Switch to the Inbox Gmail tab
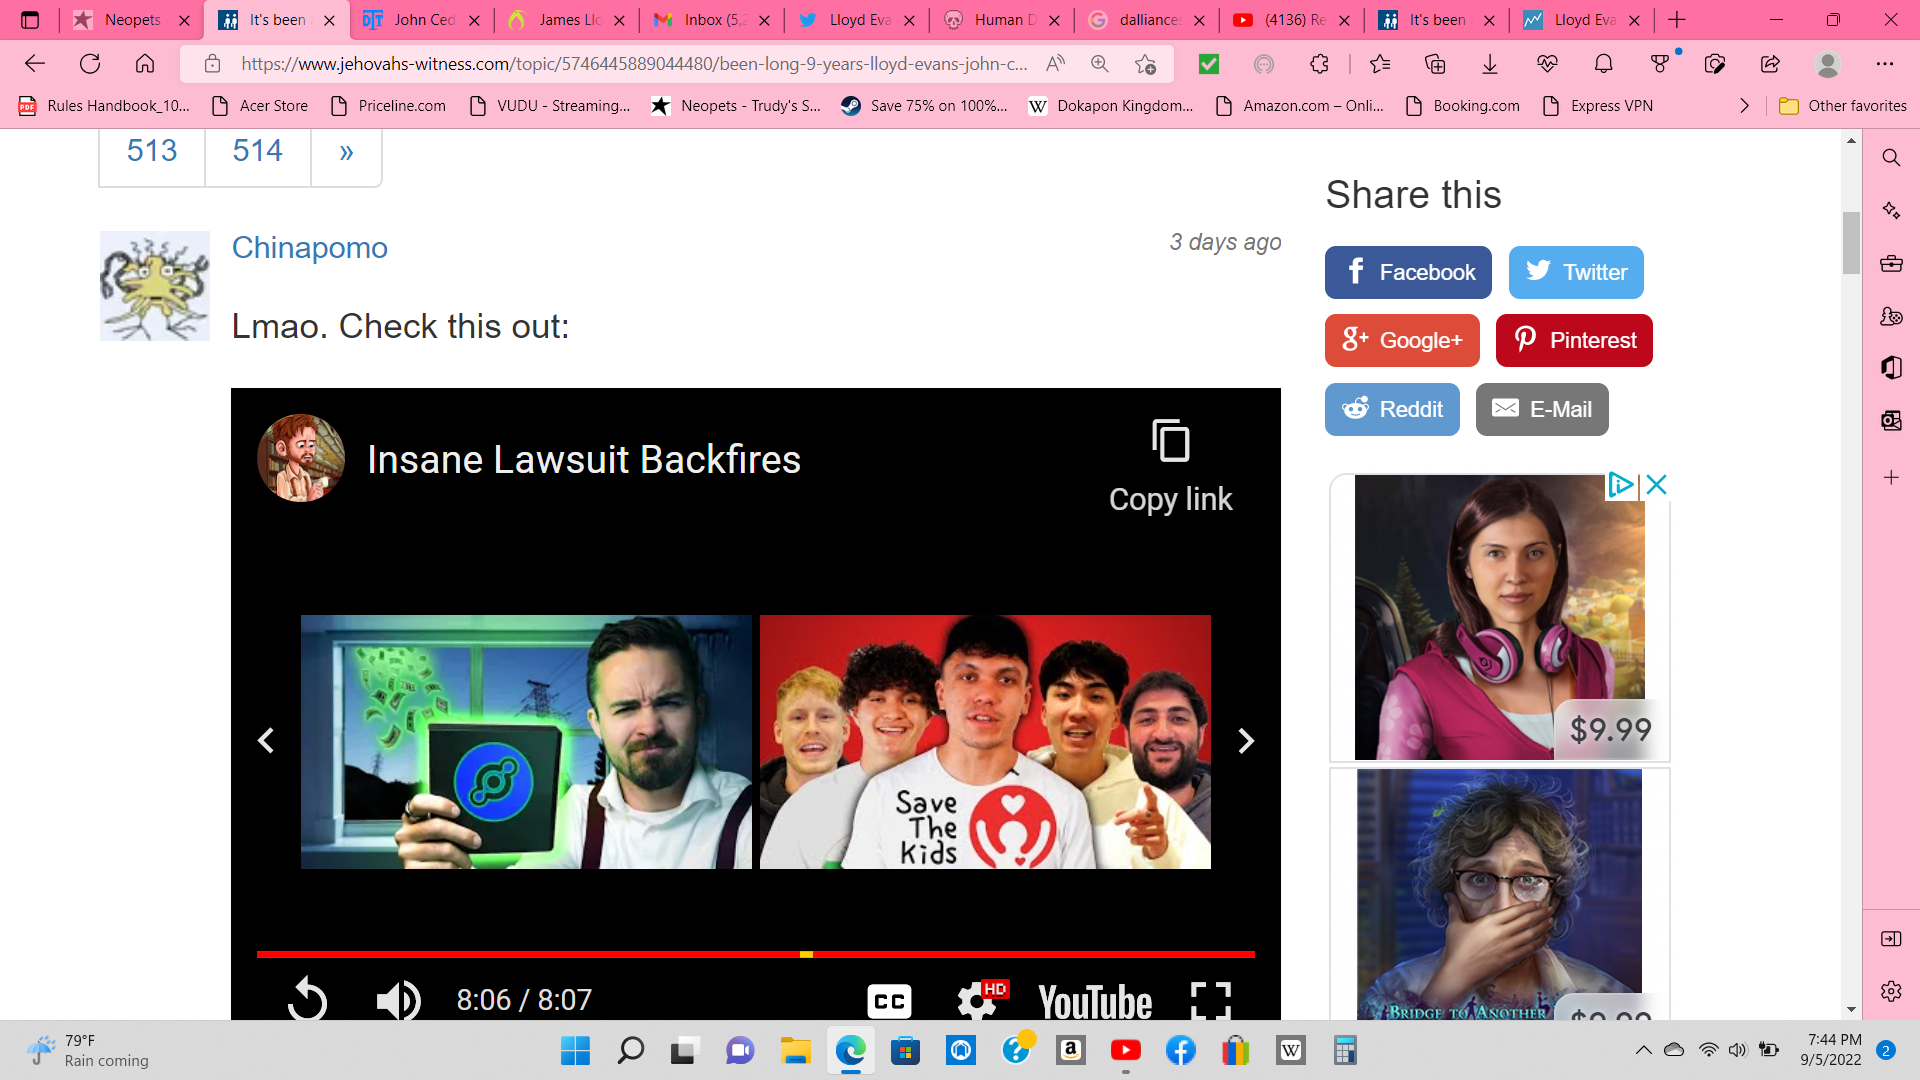This screenshot has width=1920, height=1080. (x=714, y=20)
